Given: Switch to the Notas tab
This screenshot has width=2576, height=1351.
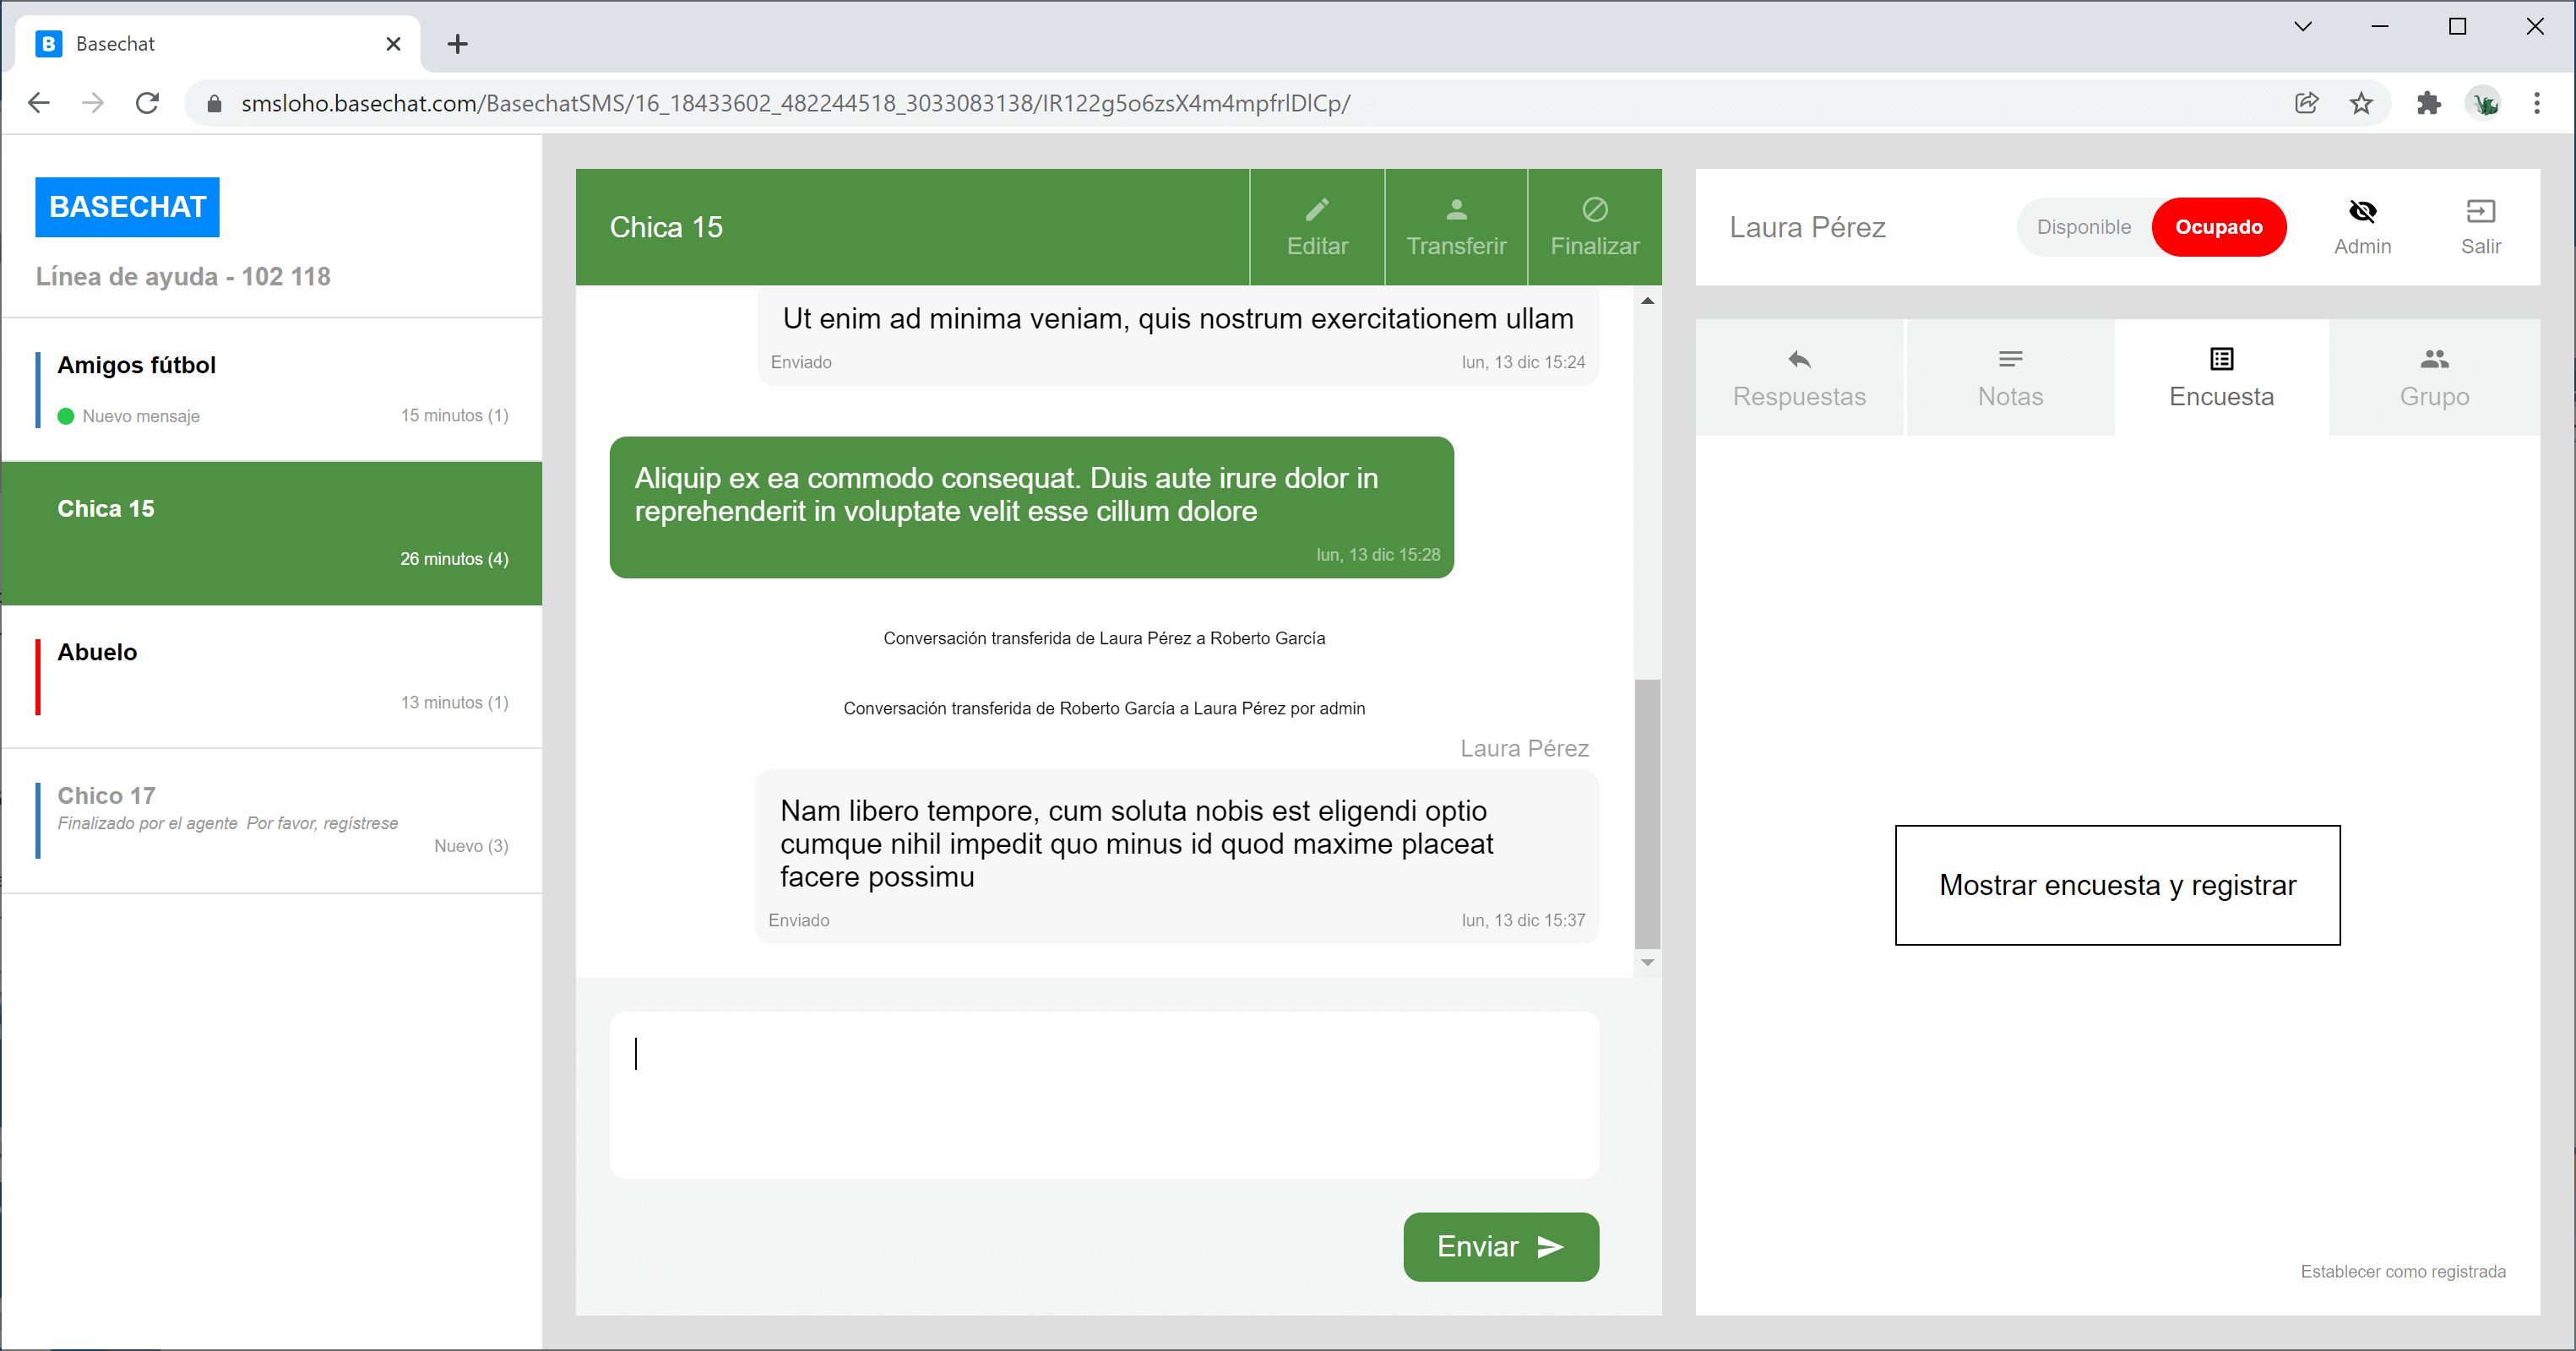Looking at the screenshot, I should click(x=2010, y=378).
